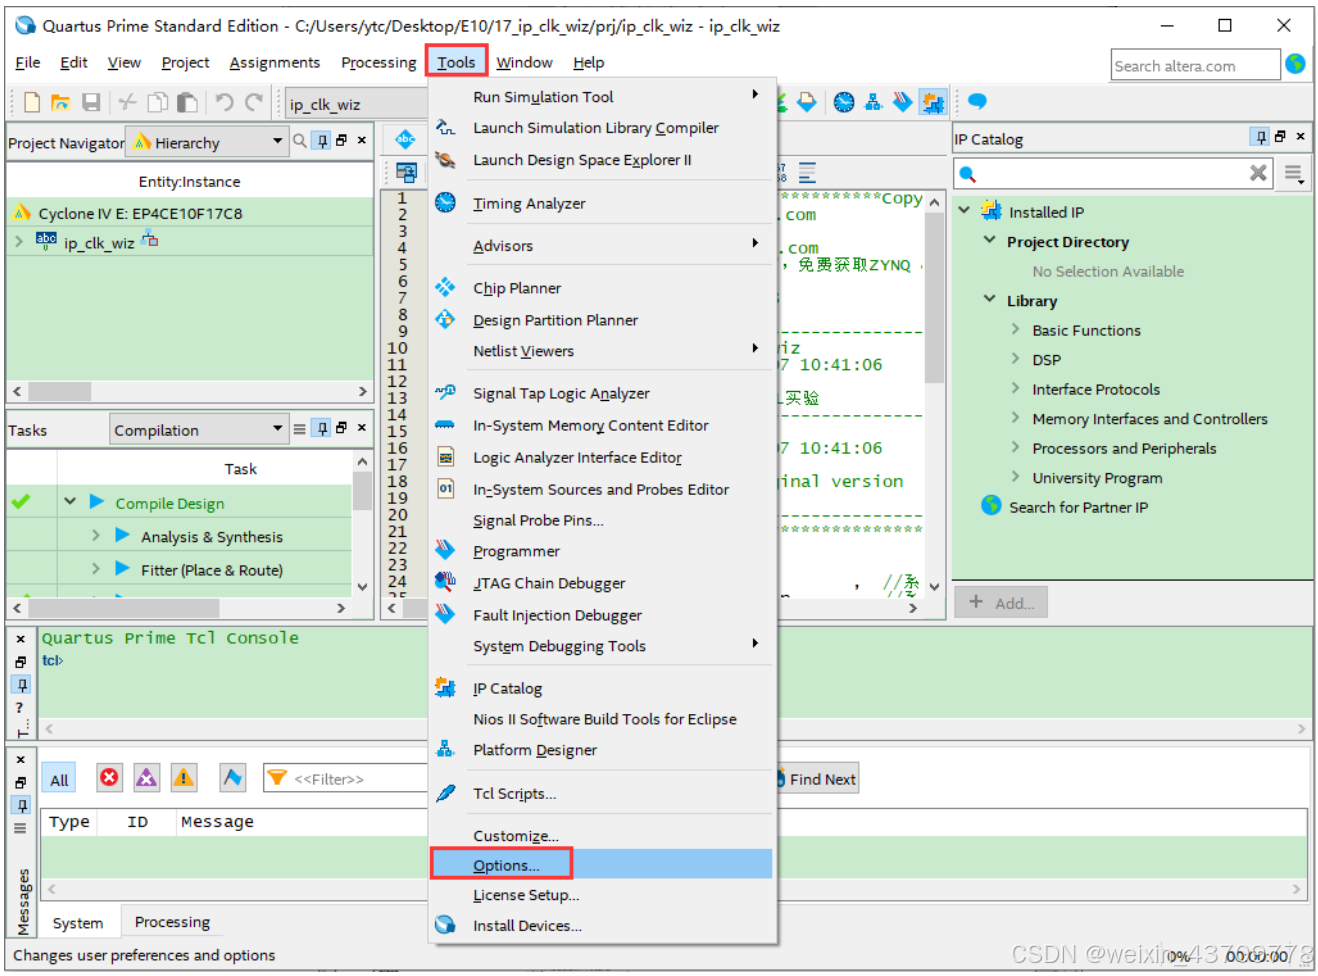This screenshot has height=976, width=1318.
Task: Collapse the Installed IP tree
Action: click(964, 210)
